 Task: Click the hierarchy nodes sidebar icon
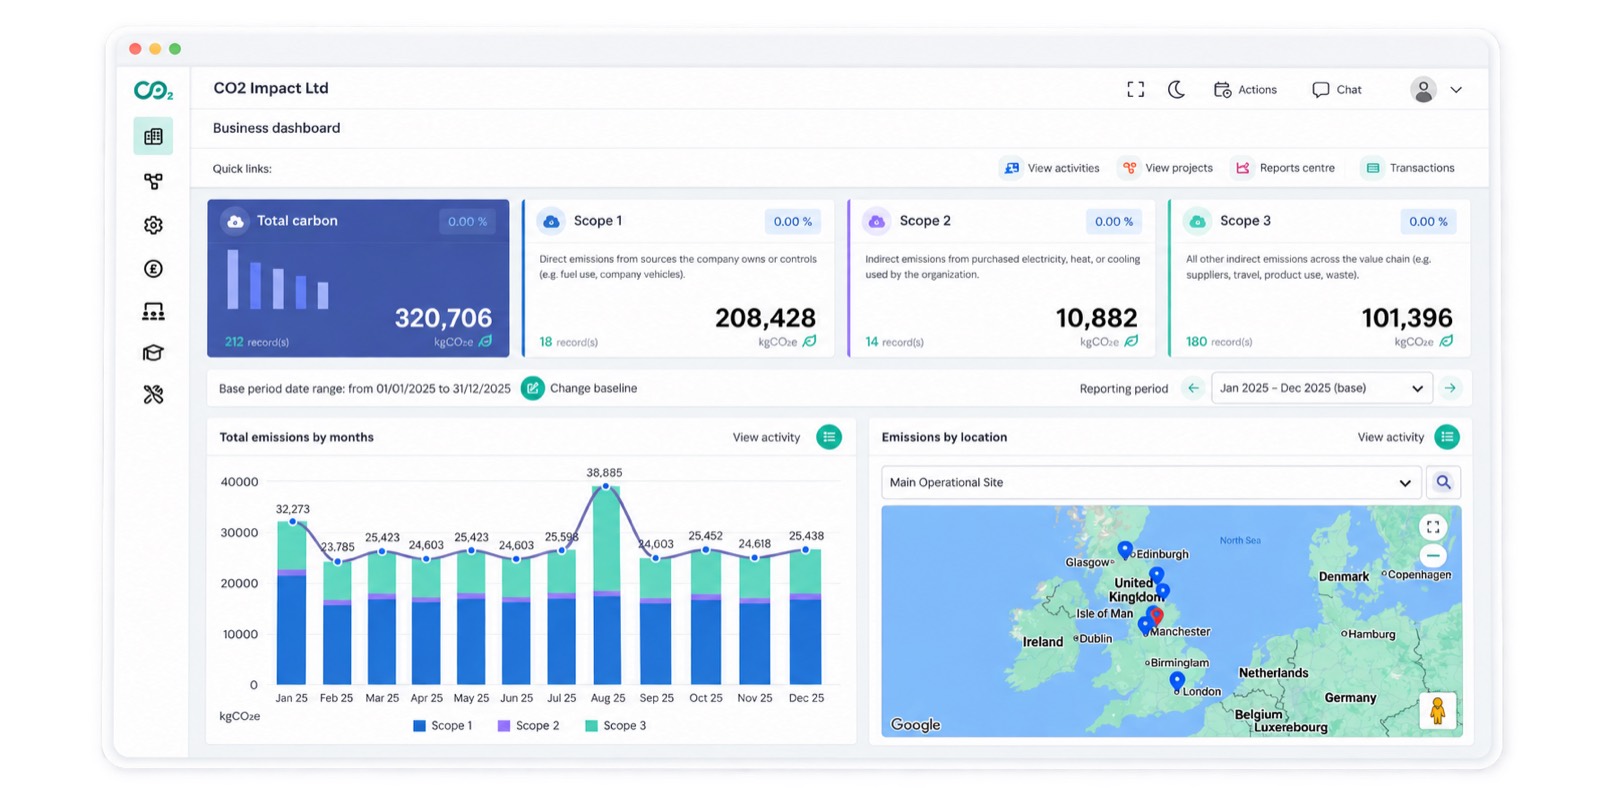[153, 181]
